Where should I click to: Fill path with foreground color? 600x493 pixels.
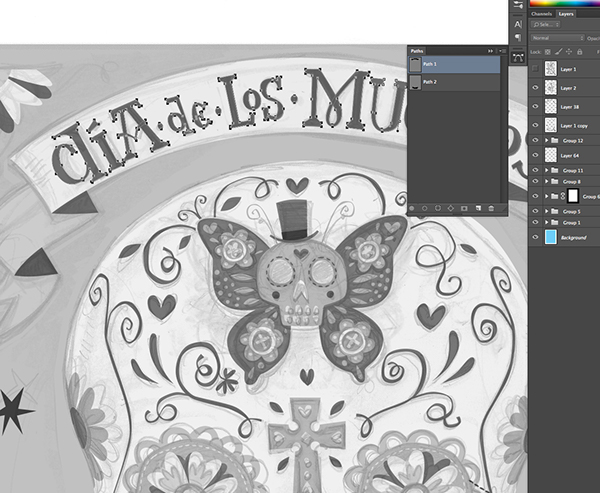coord(412,208)
